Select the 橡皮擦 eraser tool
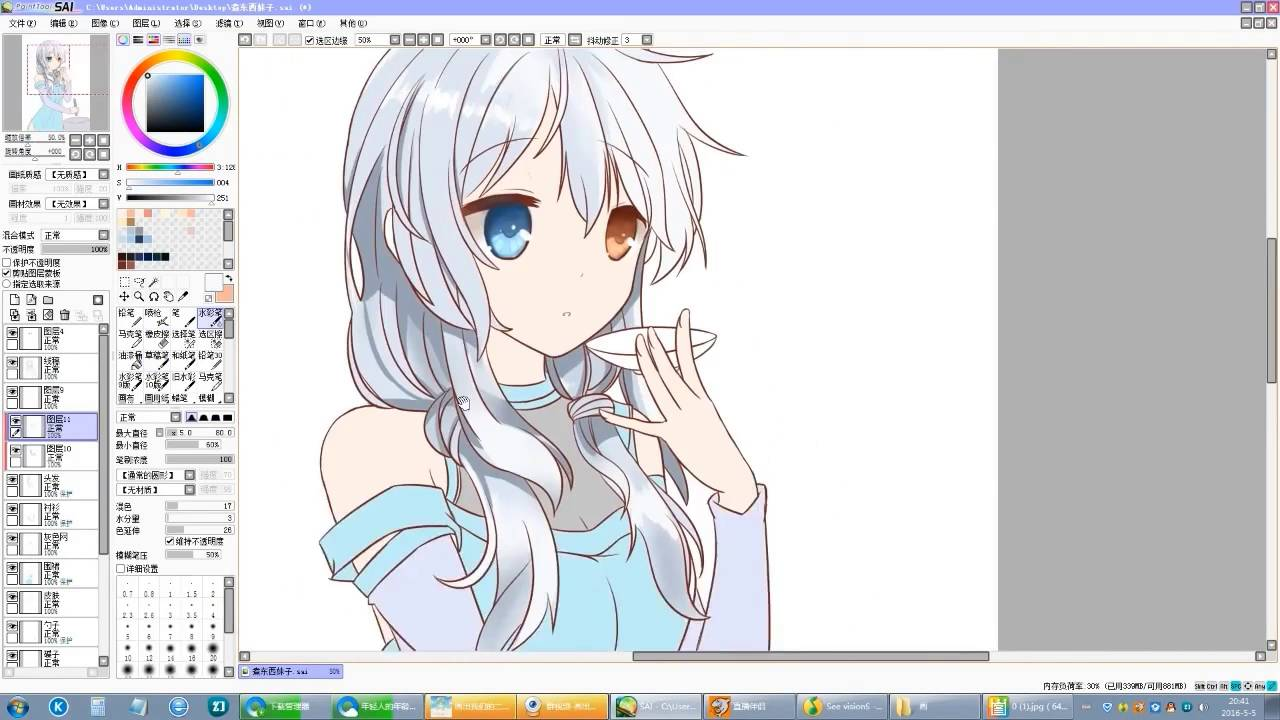The height and width of the screenshot is (720, 1280). tap(156, 340)
